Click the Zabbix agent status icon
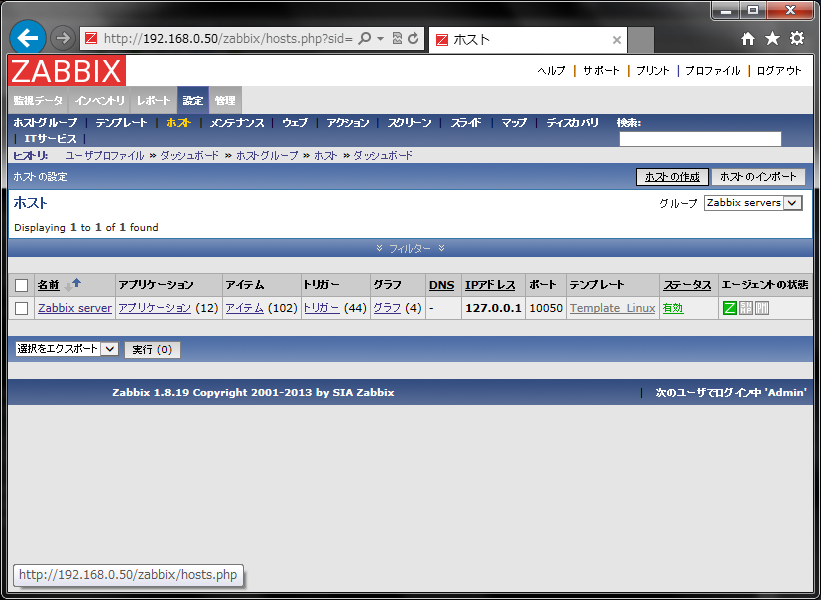Image resolution: width=821 pixels, height=600 pixels. [x=729, y=308]
